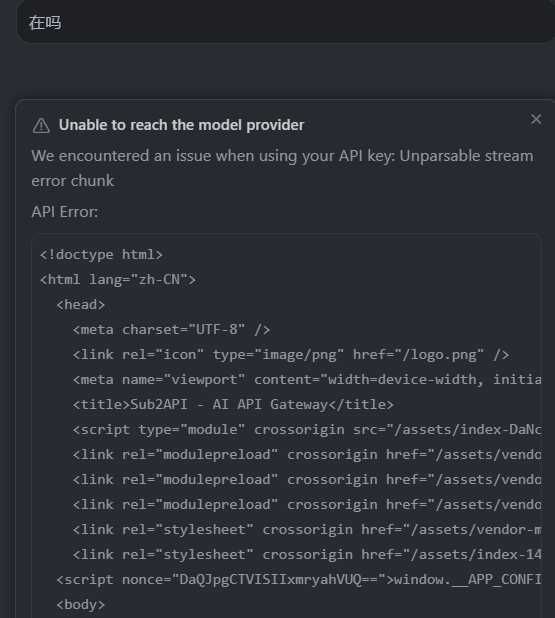The width and height of the screenshot is (555, 618).
Task: Click the <!doctype html> code line
Action: tap(101, 255)
